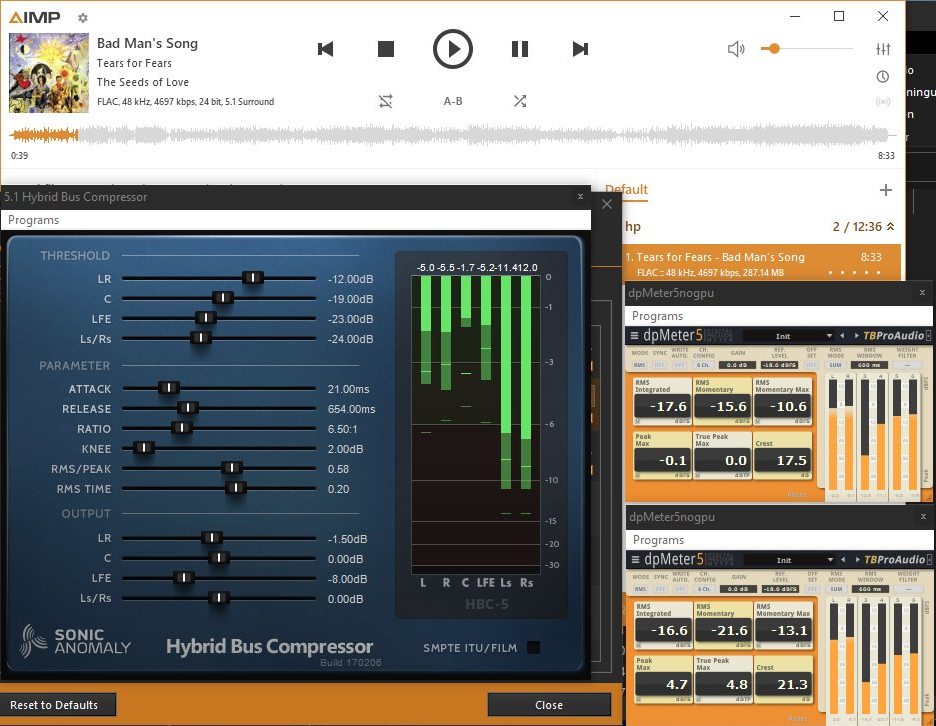Select the hp group header
Image resolution: width=936 pixels, height=726 pixels.
click(x=760, y=226)
